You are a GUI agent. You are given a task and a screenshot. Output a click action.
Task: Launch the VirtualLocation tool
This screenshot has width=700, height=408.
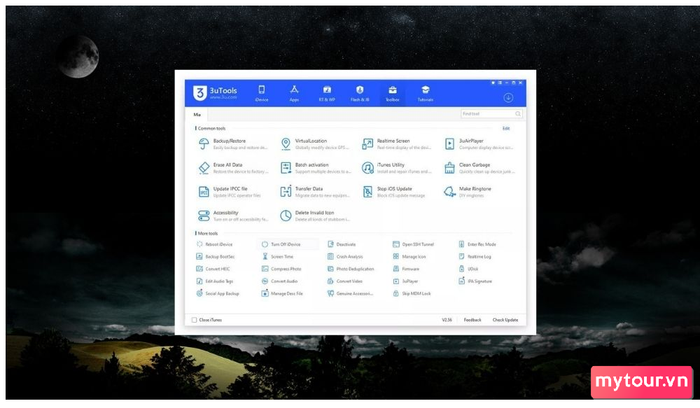click(x=314, y=144)
